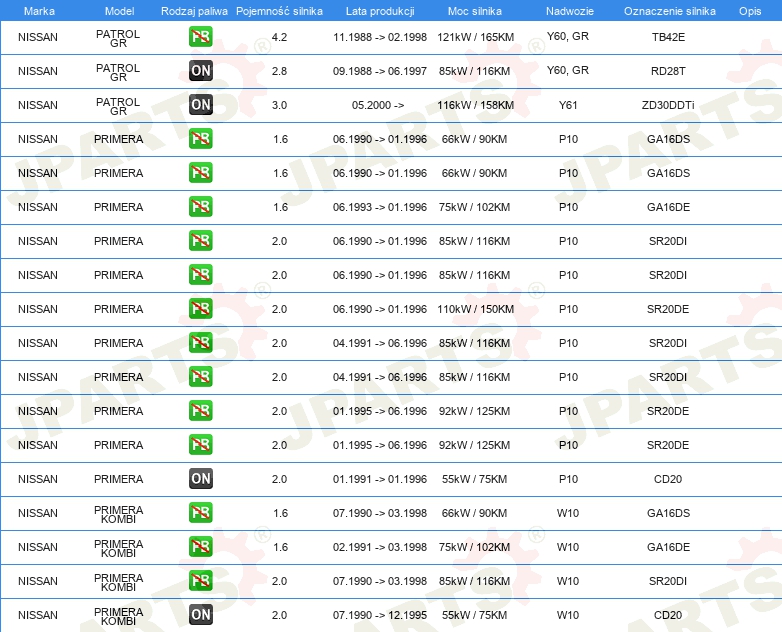Click the 01.1991 -> 01.1996 production years

click(380, 479)
